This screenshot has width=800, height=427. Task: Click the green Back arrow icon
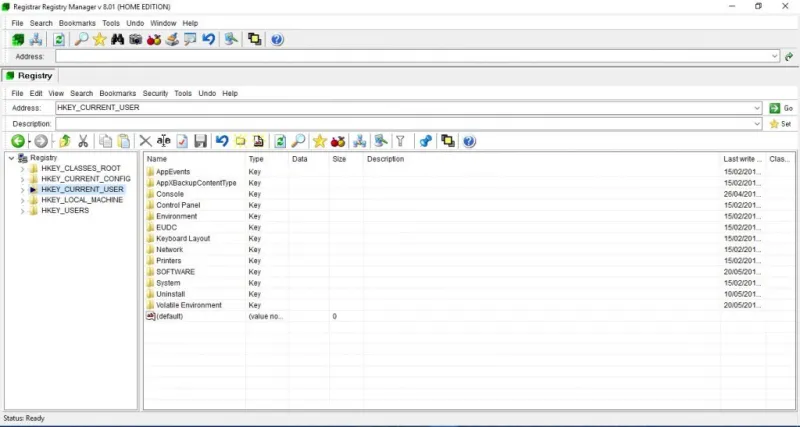(18, 141)
